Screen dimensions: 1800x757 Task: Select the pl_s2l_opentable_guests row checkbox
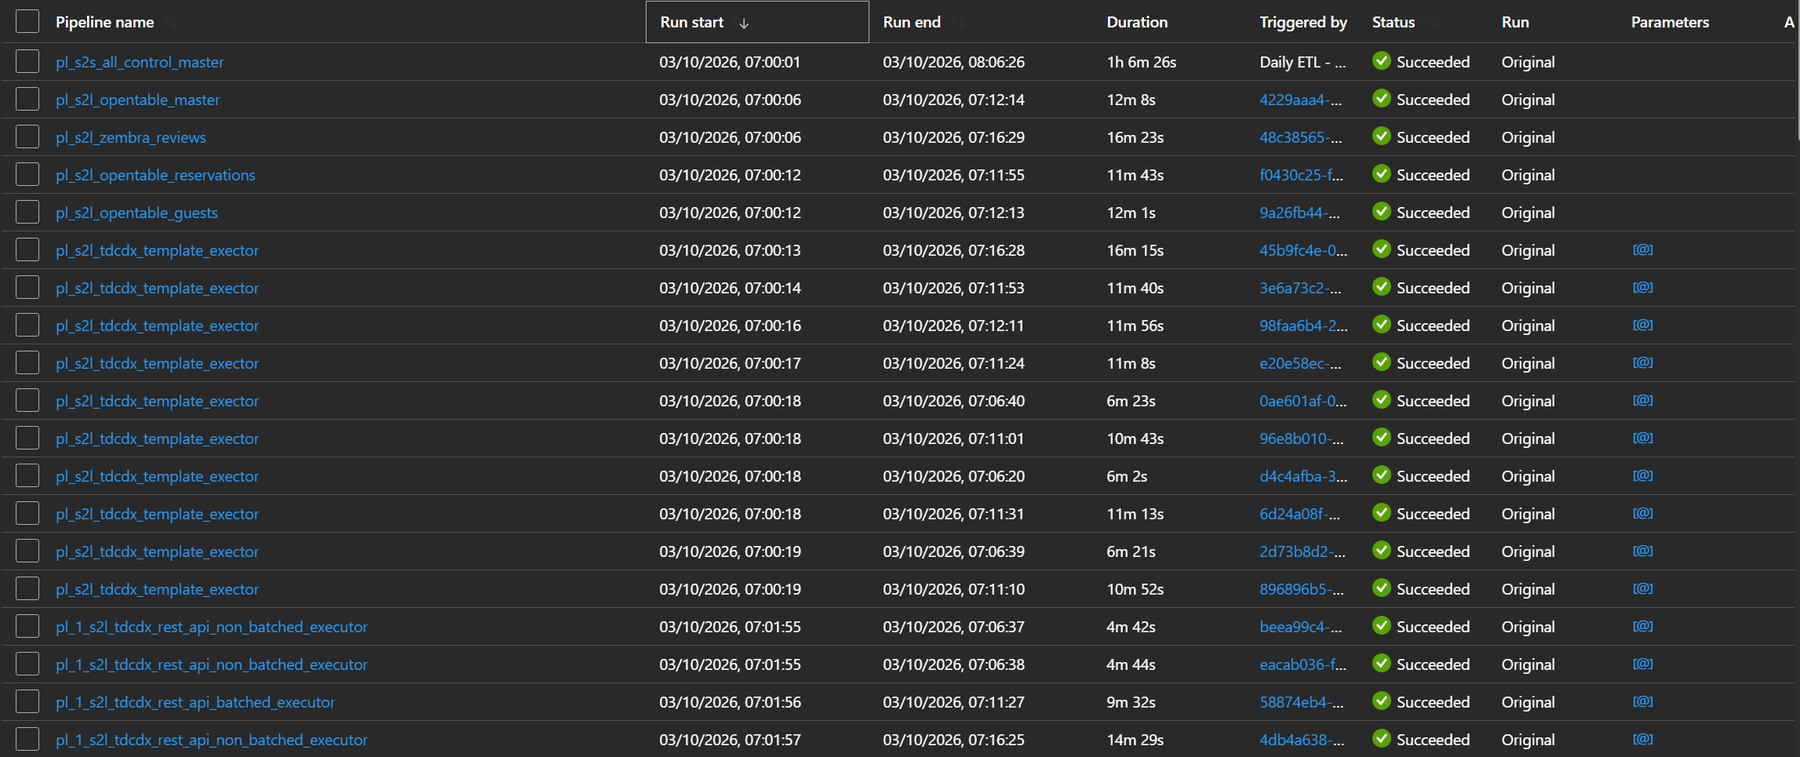tap(28, 213)
